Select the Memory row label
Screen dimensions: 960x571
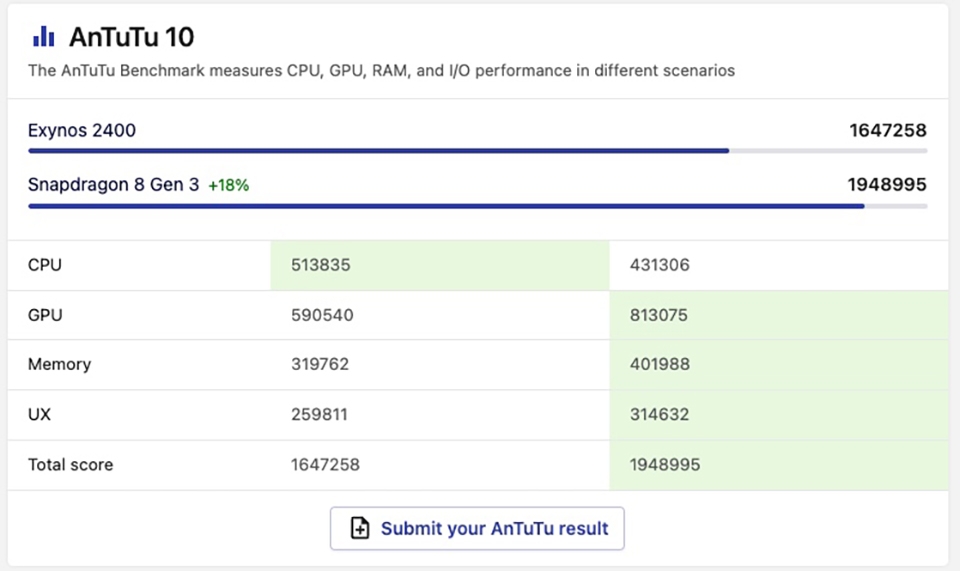click(x=59, y=364)
